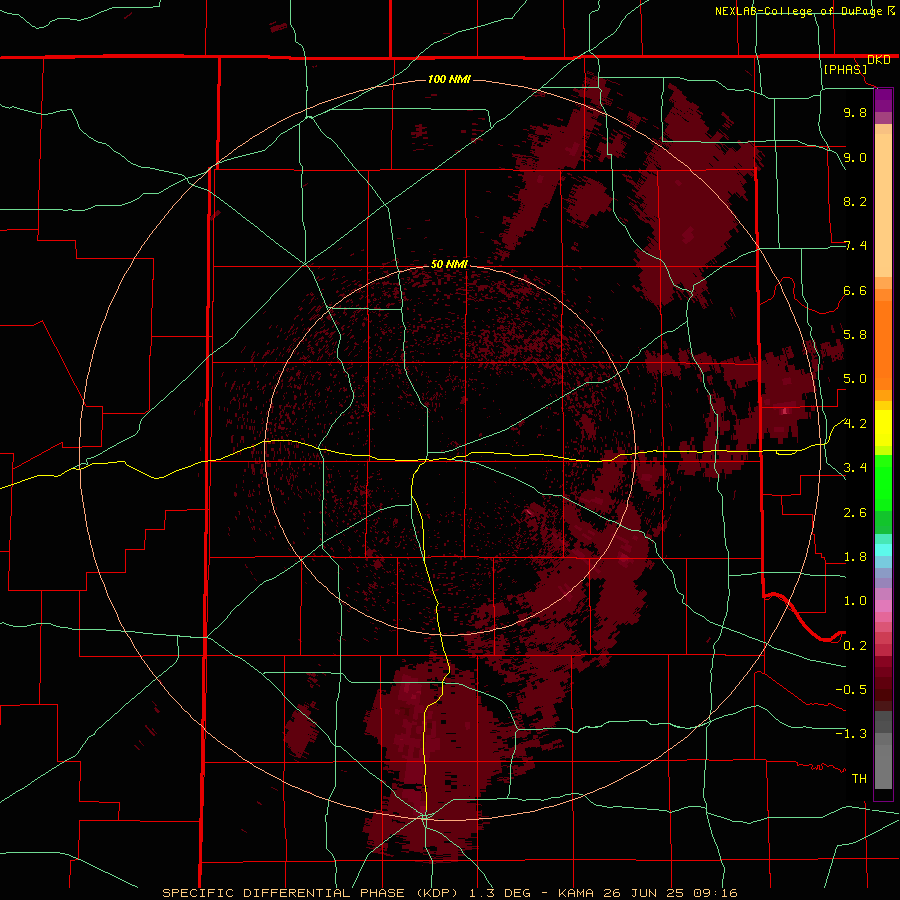Click the 1.0 scale label

pyautogui.click(x=855, y=601)
